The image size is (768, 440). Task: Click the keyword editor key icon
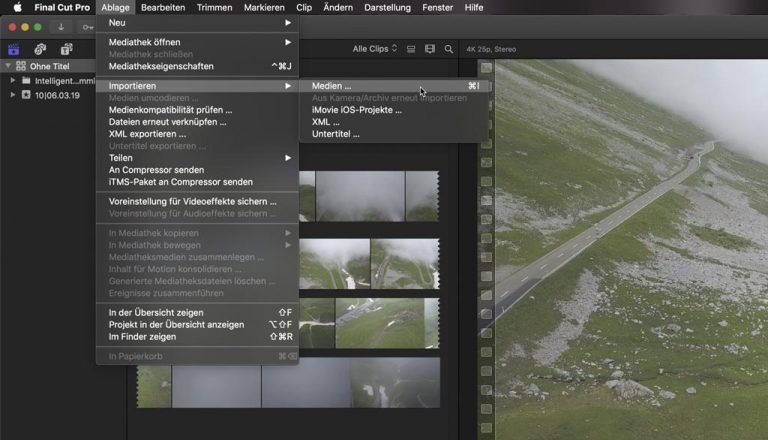click(x=88, y=27)
